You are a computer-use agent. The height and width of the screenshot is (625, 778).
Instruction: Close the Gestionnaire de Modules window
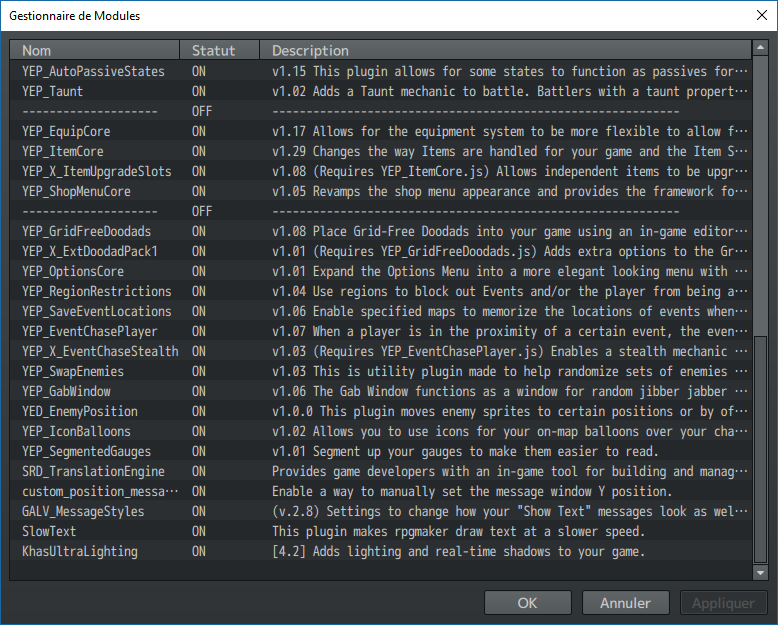pos(762,15)
